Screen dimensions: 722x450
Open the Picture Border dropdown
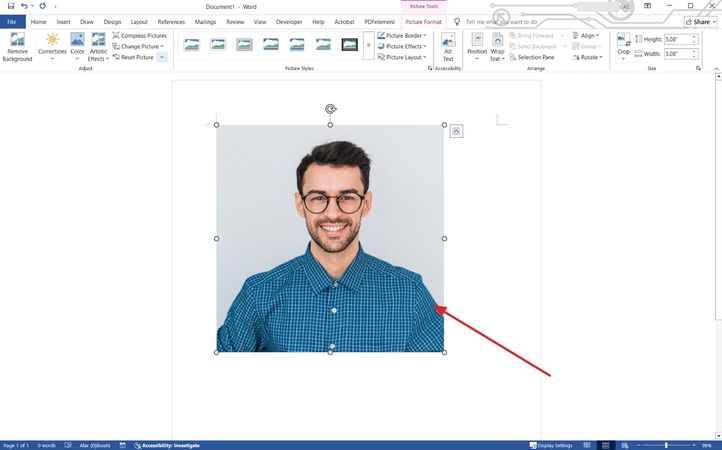[402, 35]
